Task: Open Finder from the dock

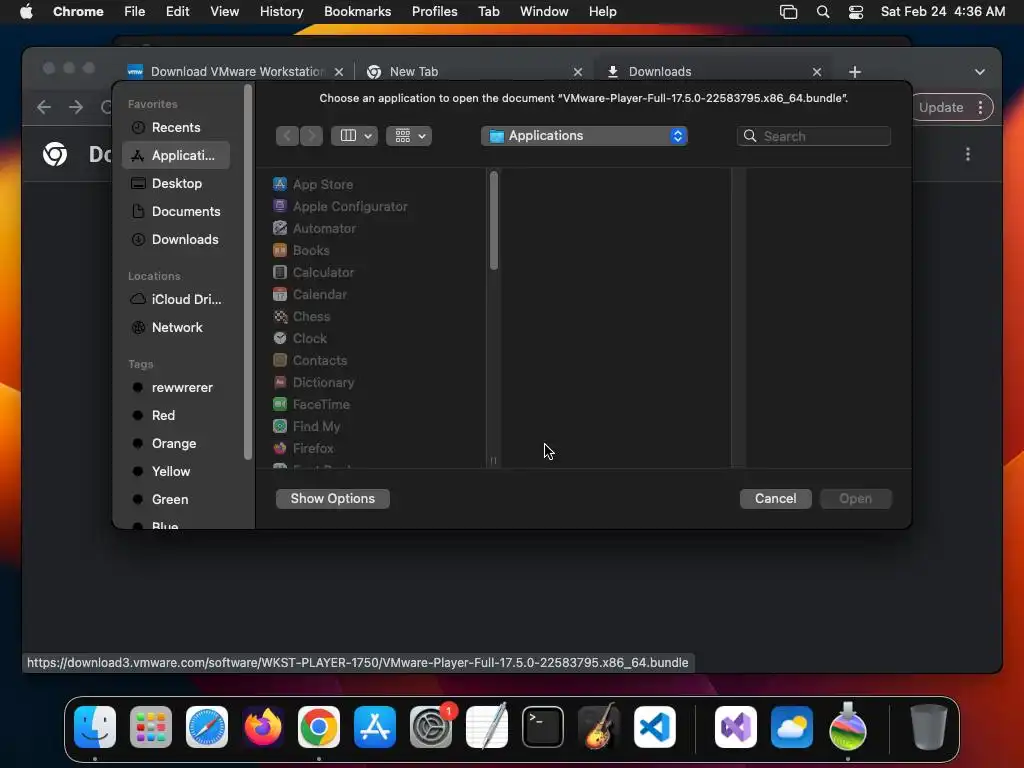Action: pyautogui.click(x=95, y=727)
